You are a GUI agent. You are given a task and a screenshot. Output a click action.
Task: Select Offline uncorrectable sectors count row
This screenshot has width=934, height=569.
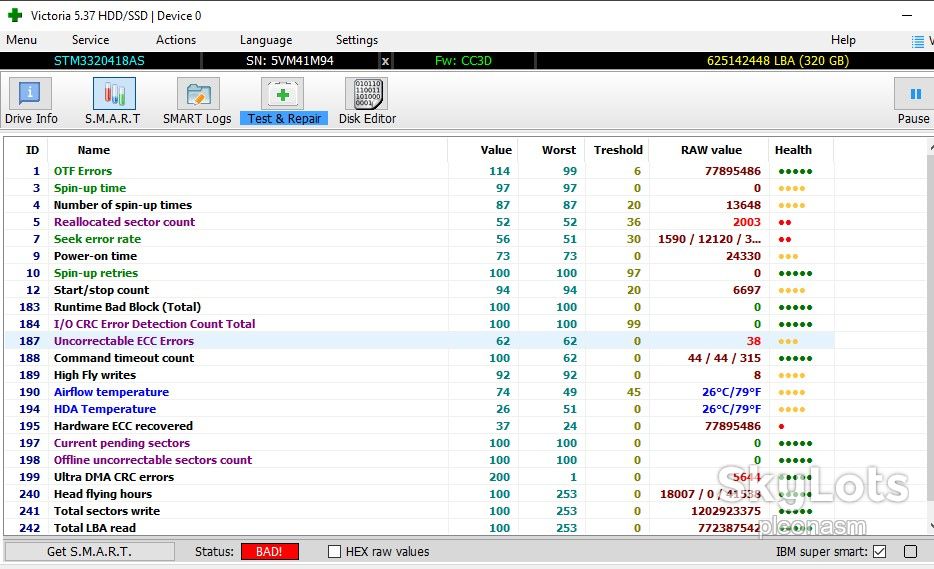pyautogui.click(x=419, y=460)
